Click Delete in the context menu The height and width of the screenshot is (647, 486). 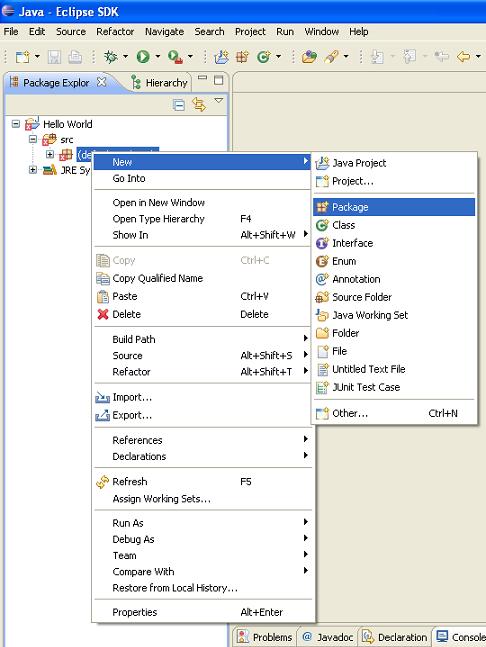click(202, 314)
